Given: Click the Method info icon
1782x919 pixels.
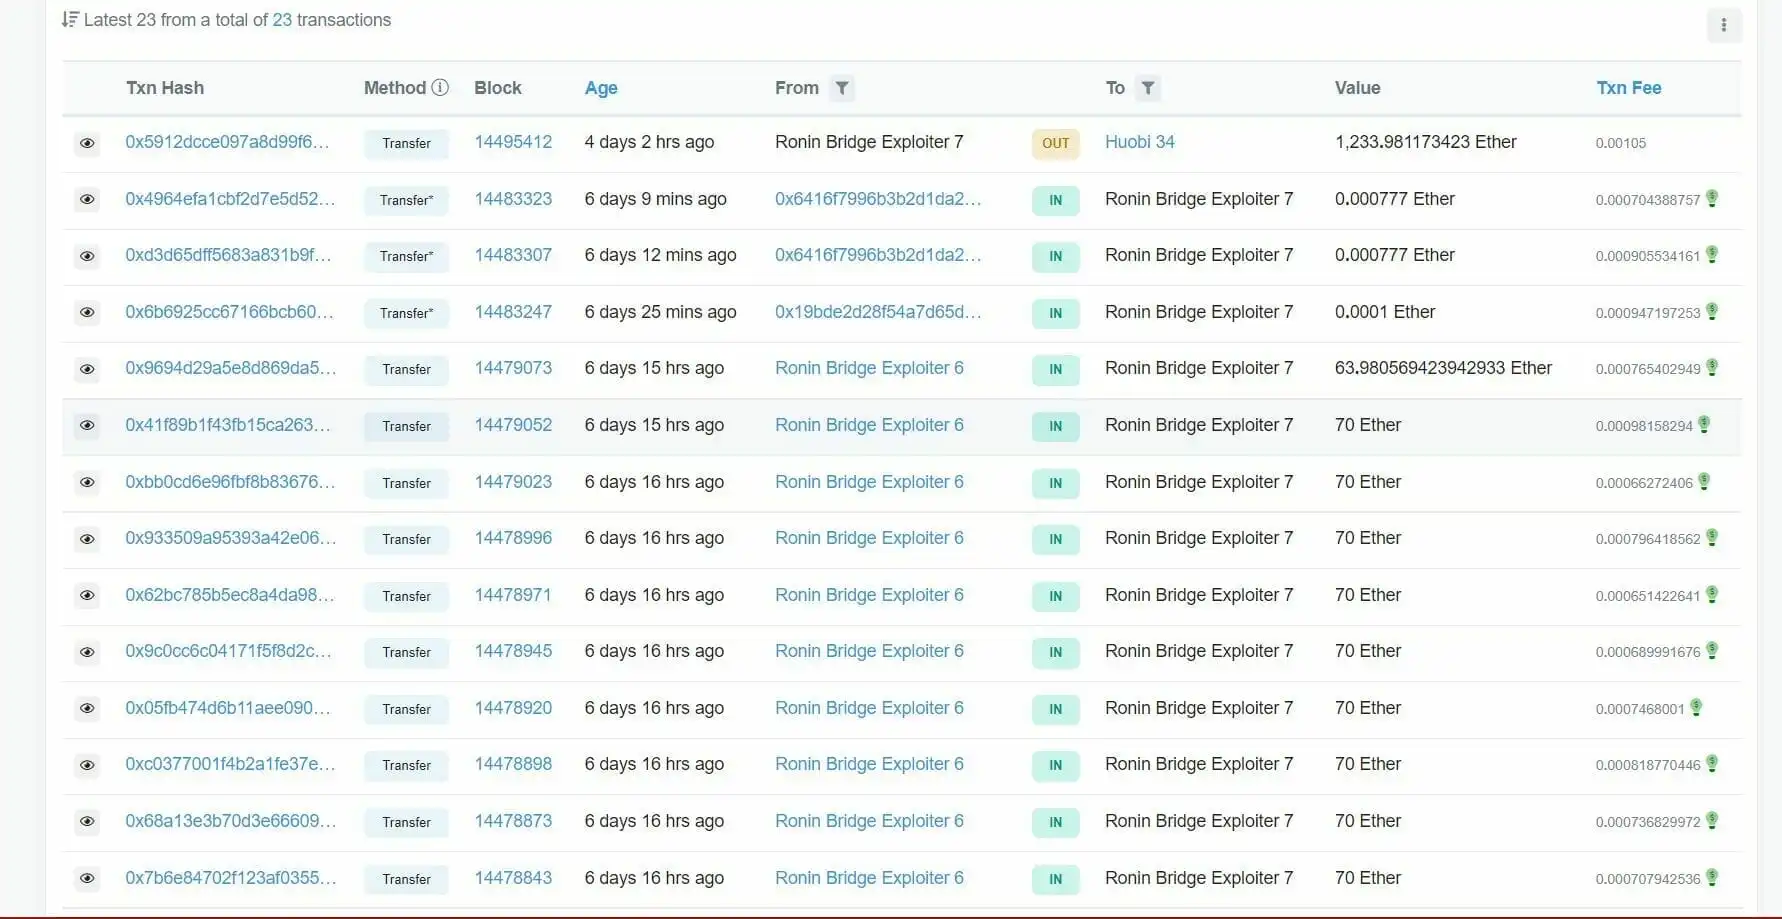Looking at the screenshot, I should (440, 87).
